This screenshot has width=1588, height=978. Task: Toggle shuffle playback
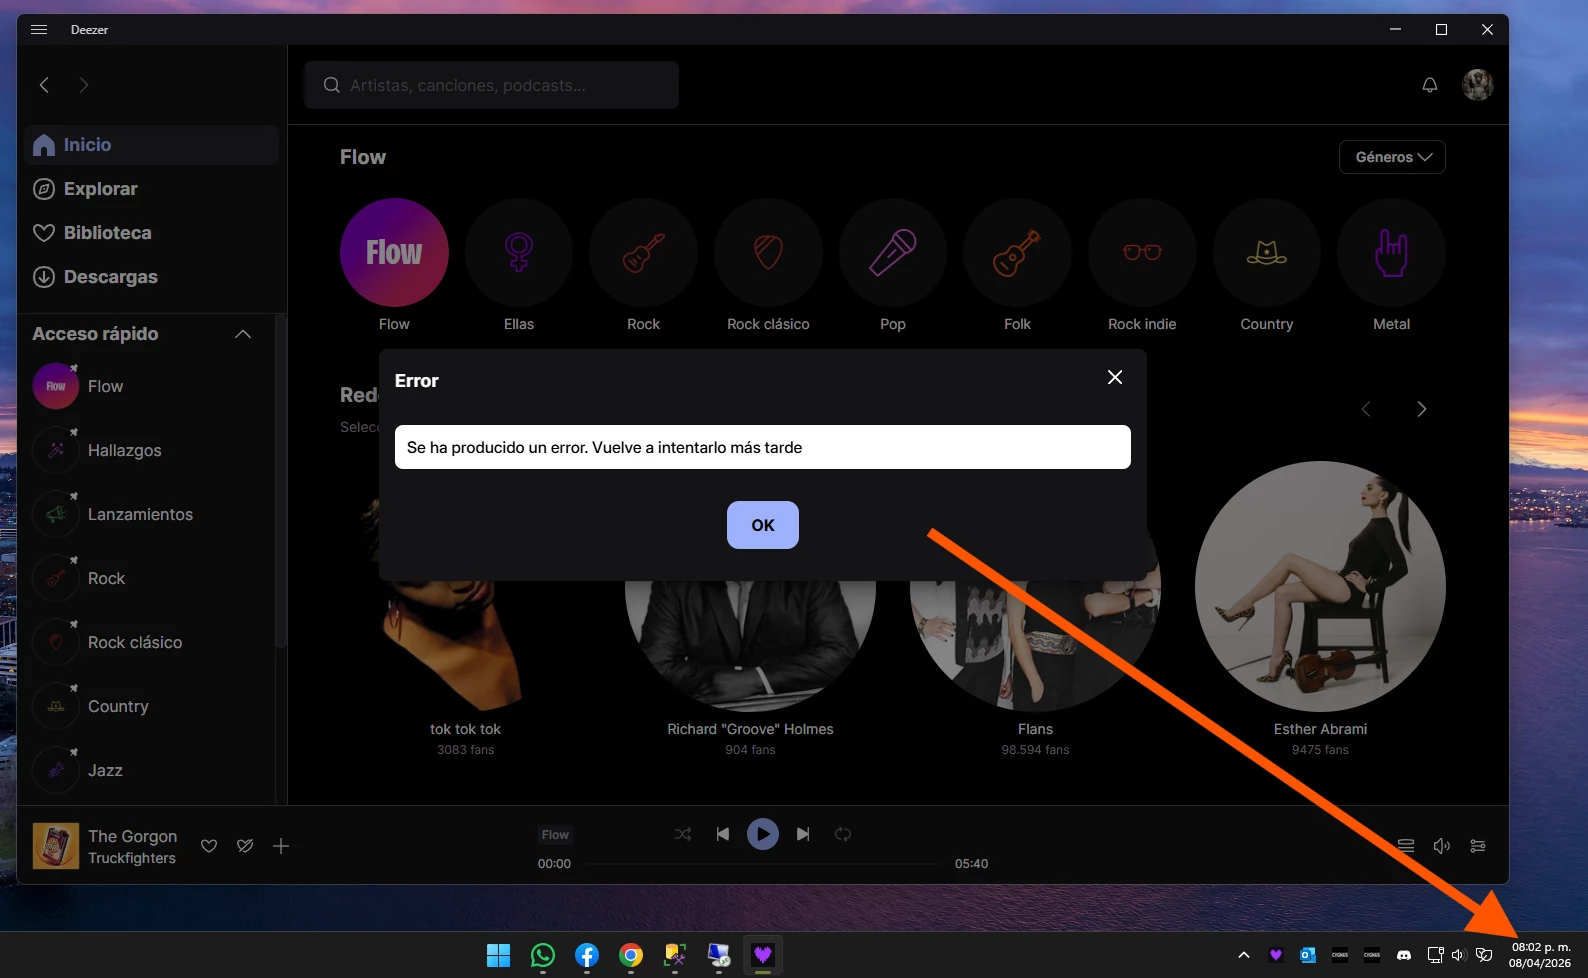pos(683,834)
